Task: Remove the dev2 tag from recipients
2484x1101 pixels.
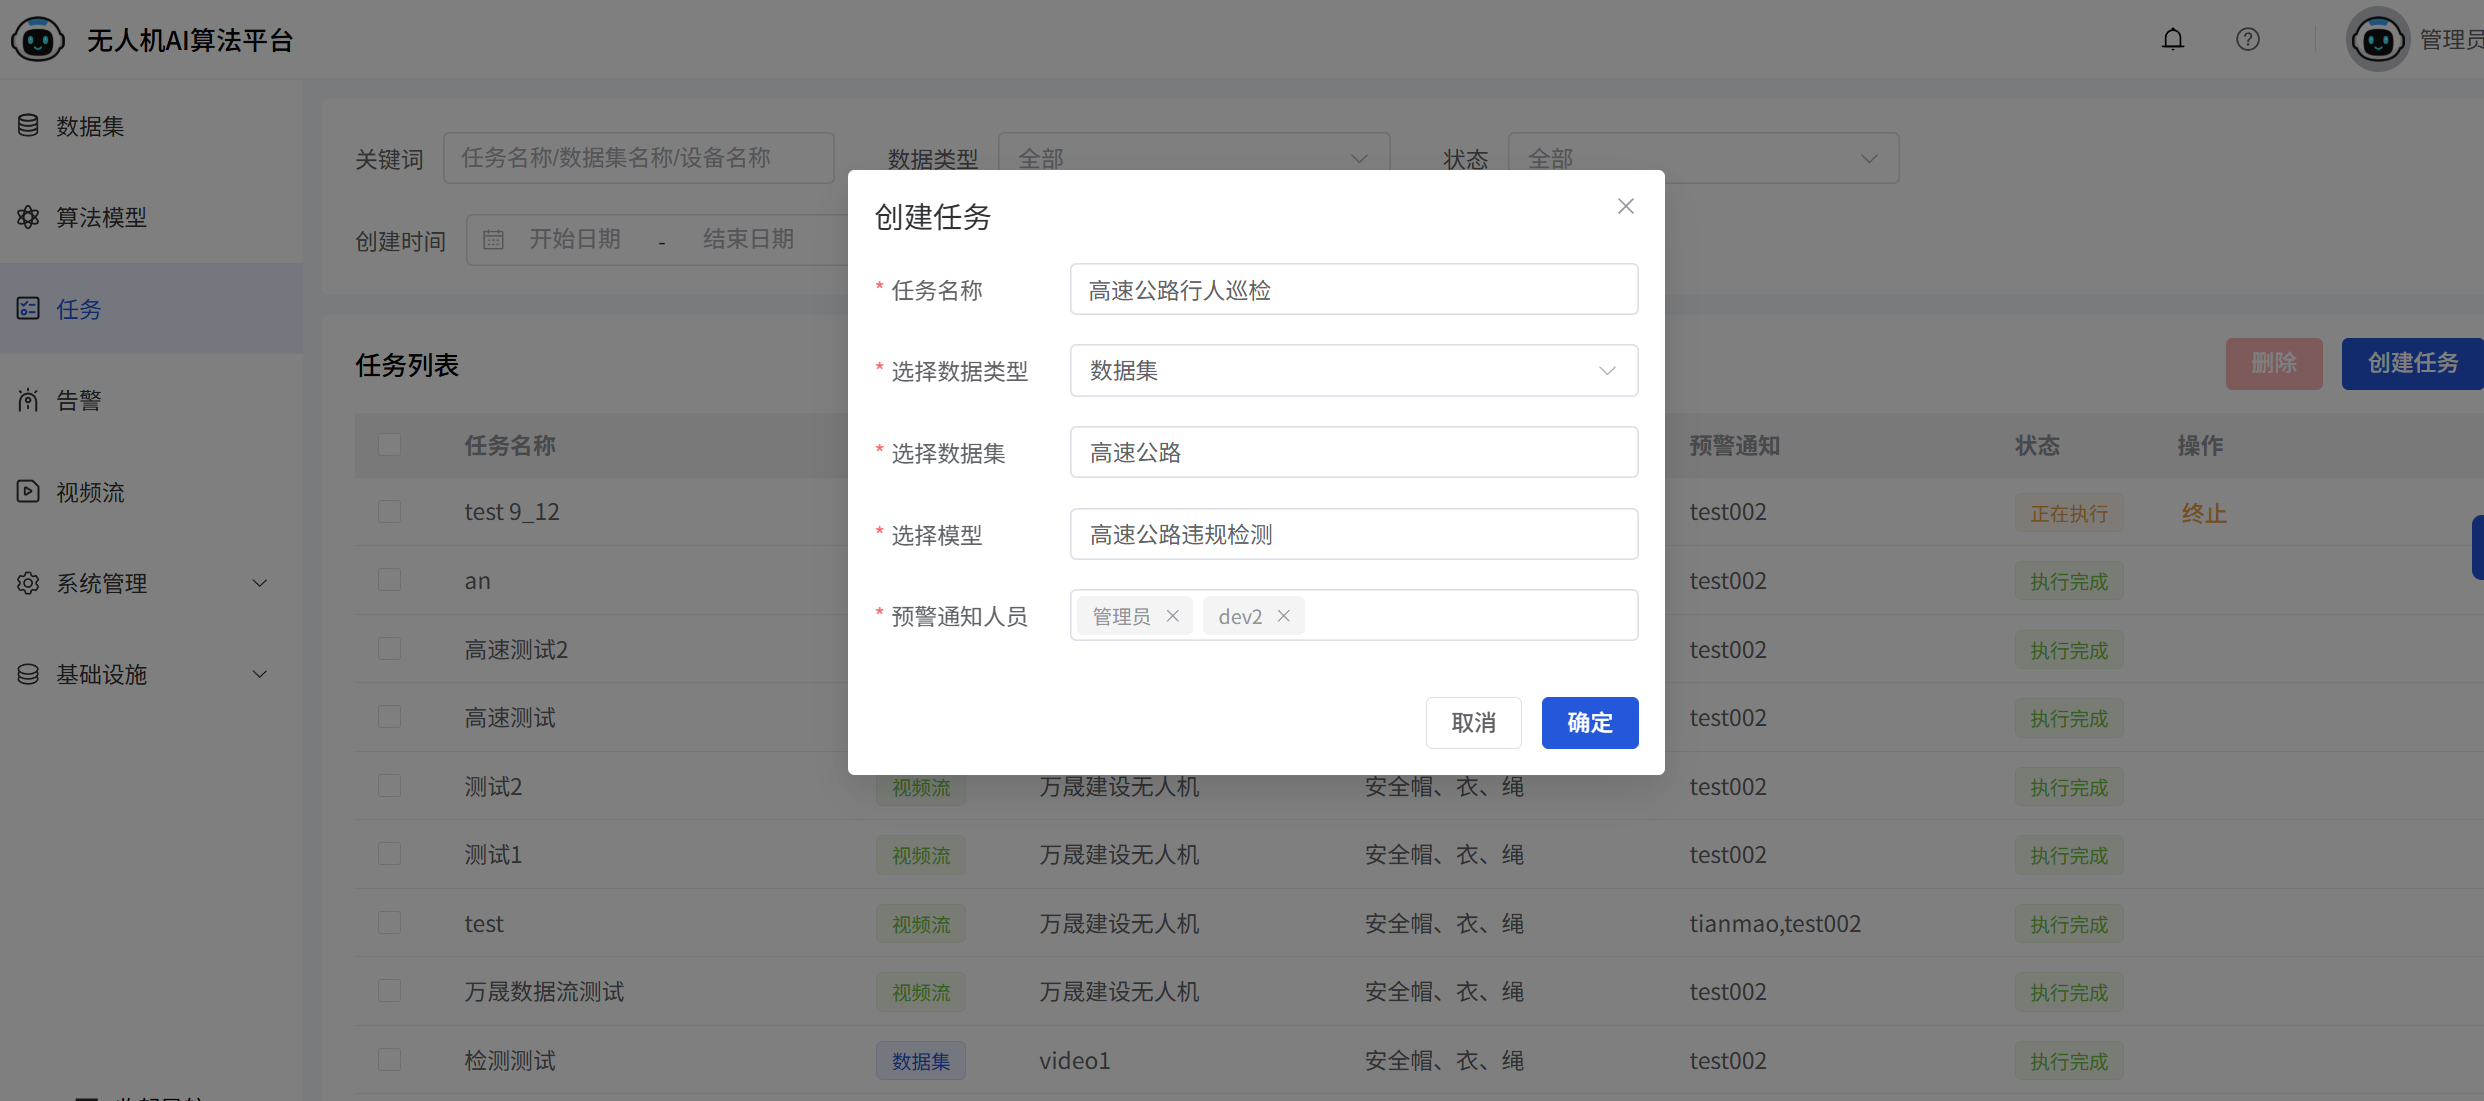Action: [1284, 616]
